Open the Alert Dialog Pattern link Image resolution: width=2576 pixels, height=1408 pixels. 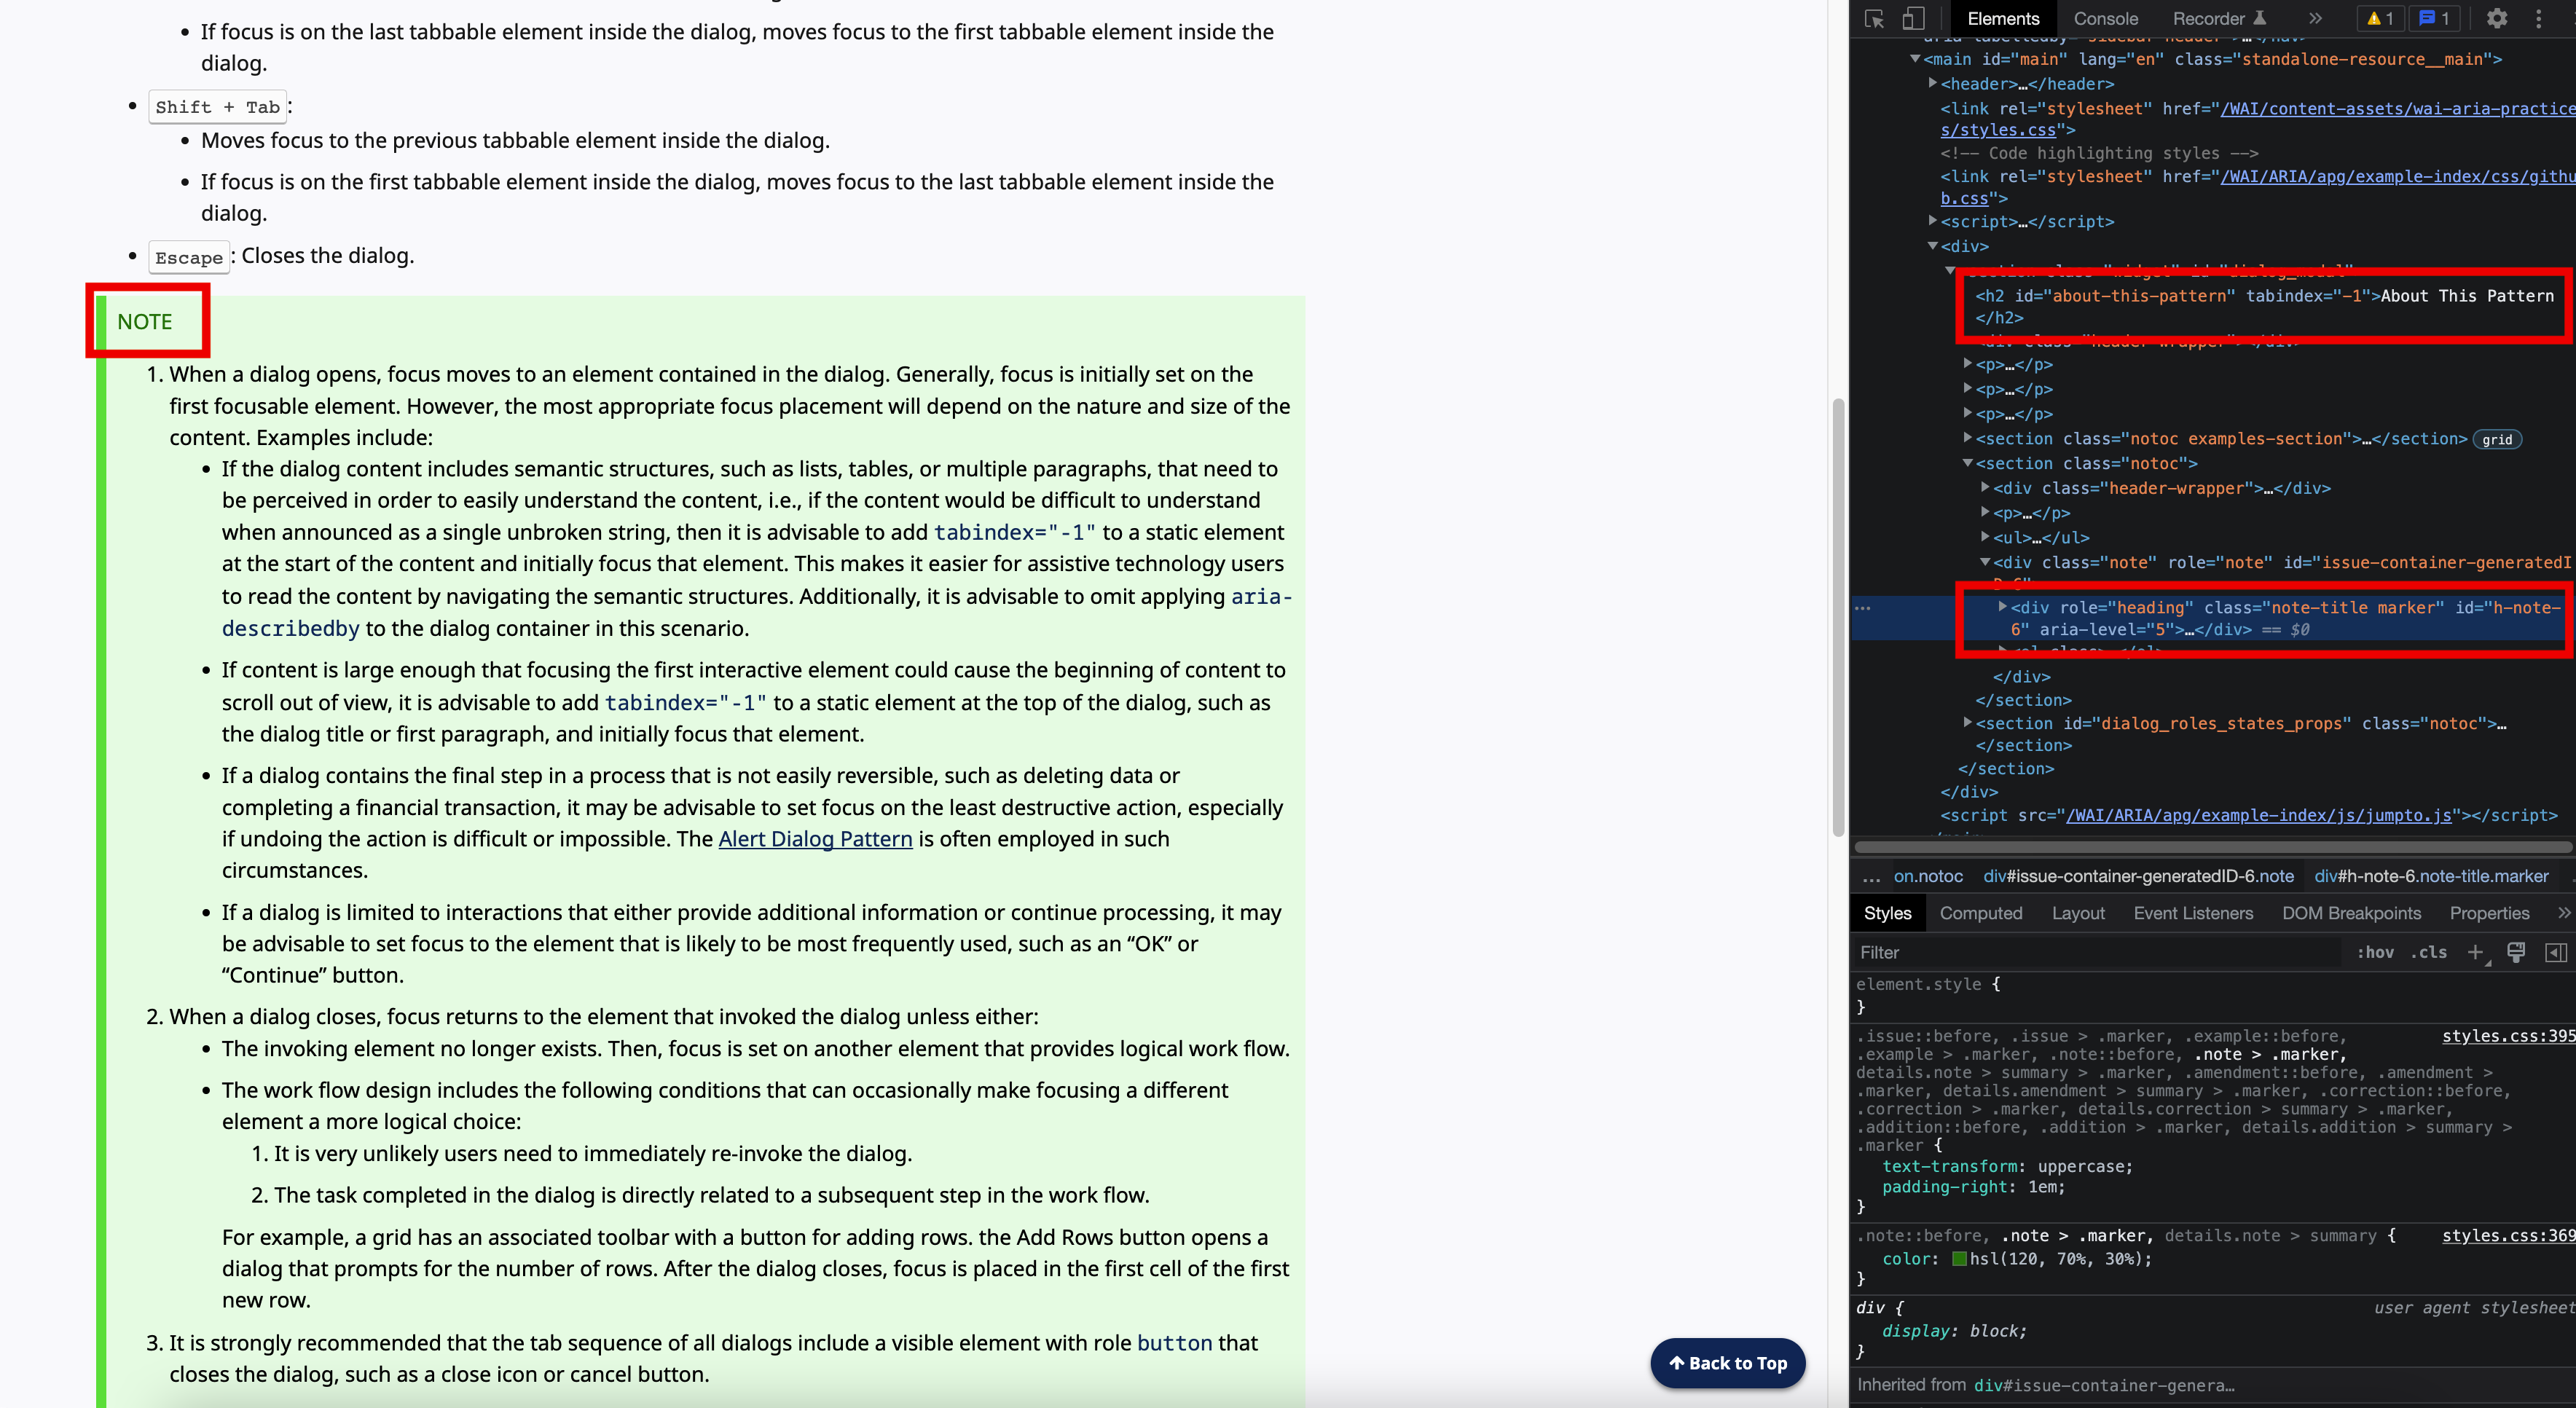pos(815,839)
